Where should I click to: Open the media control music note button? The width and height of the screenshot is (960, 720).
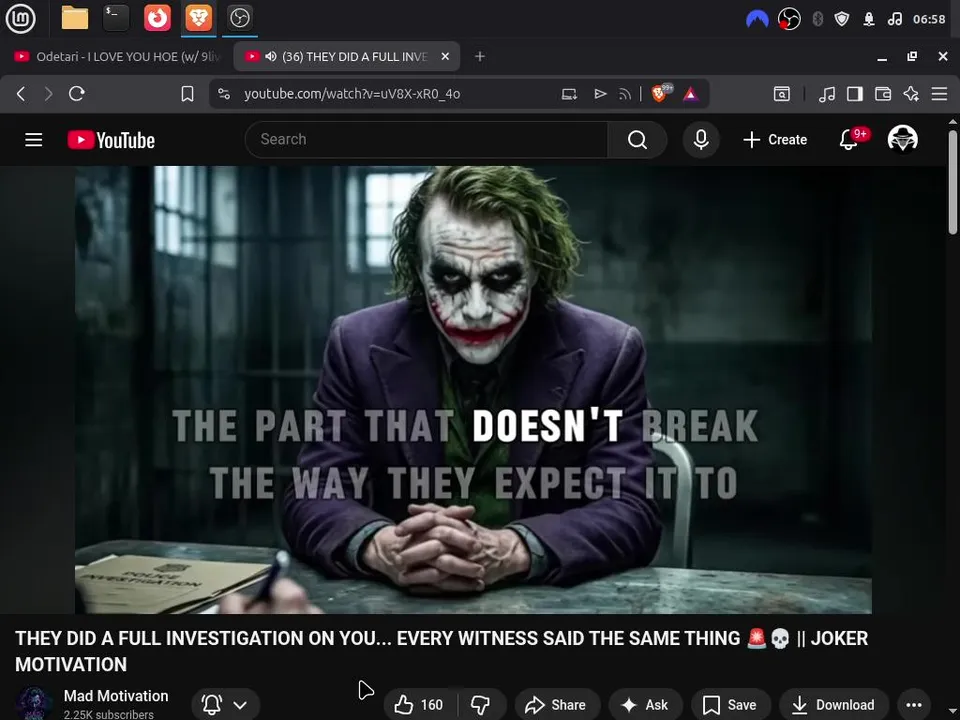827,94
